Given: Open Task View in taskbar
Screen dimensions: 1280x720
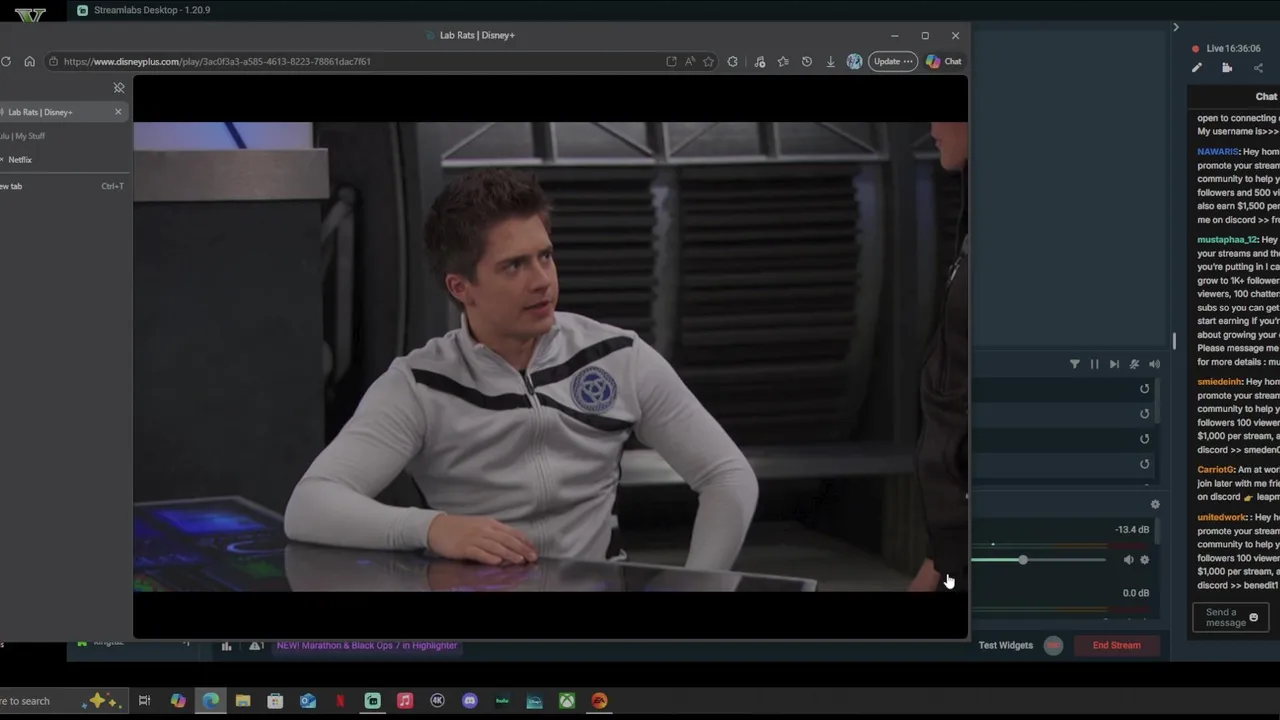Looking at the screenshot, I should click(x=144, y=701).
